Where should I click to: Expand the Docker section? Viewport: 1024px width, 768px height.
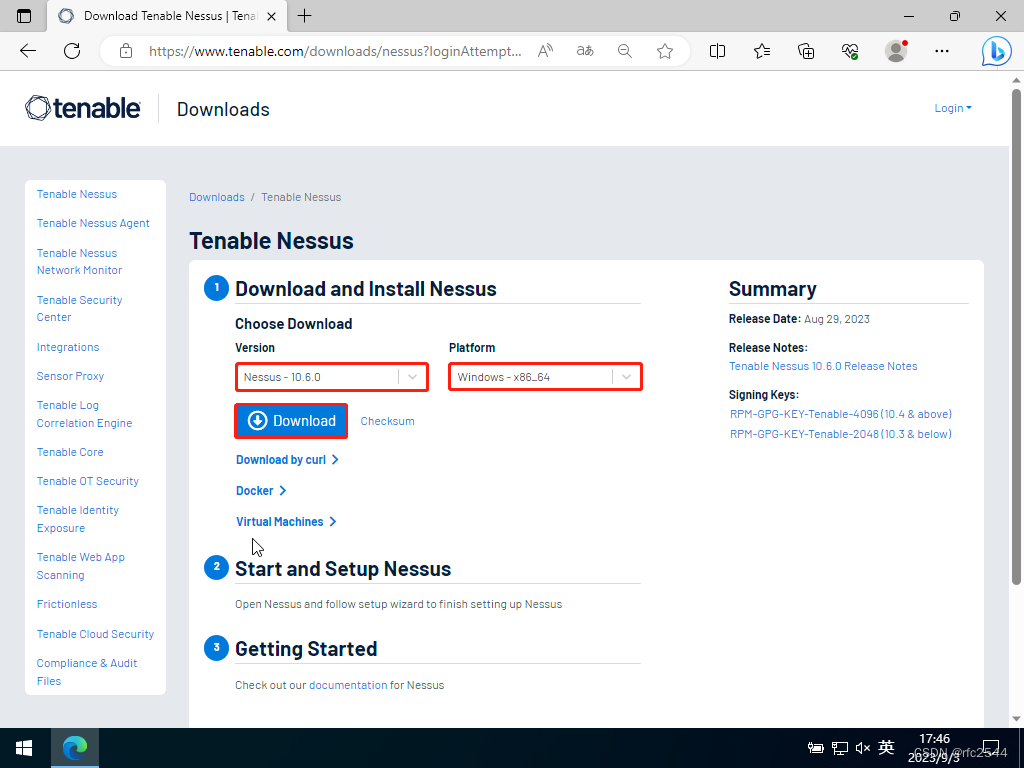coord(261,490)
